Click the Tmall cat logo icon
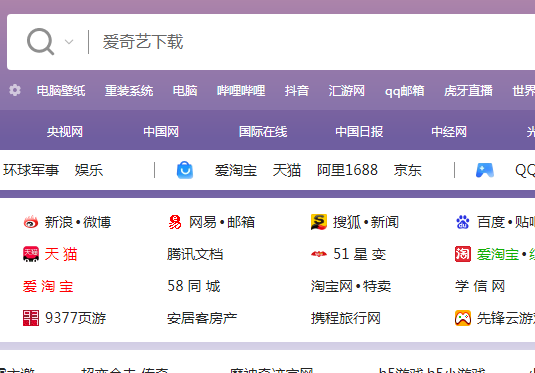 [31, 254]
